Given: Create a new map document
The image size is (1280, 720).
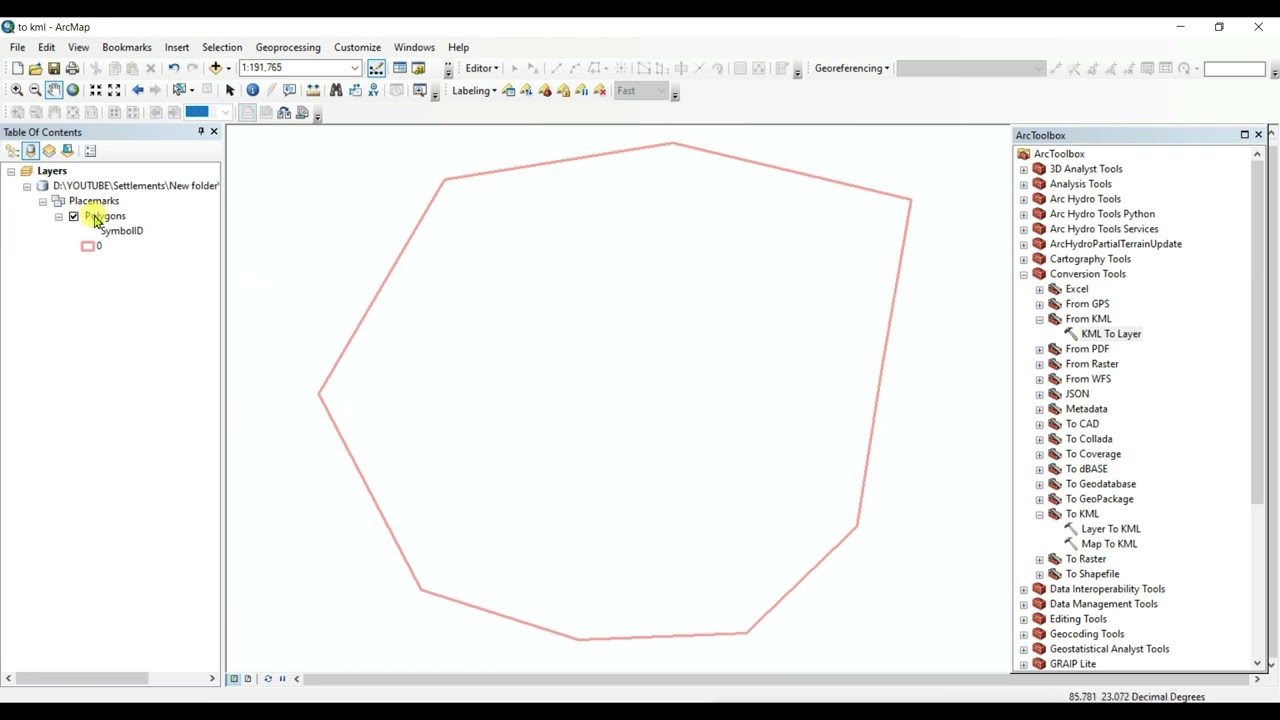Looking at the screenshot, I should [17, 68].
